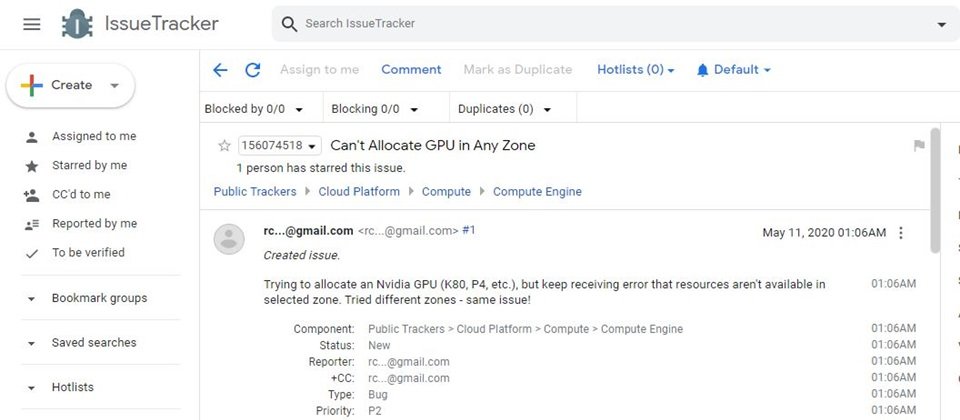Star issue 156074518

tap(225, 146)
